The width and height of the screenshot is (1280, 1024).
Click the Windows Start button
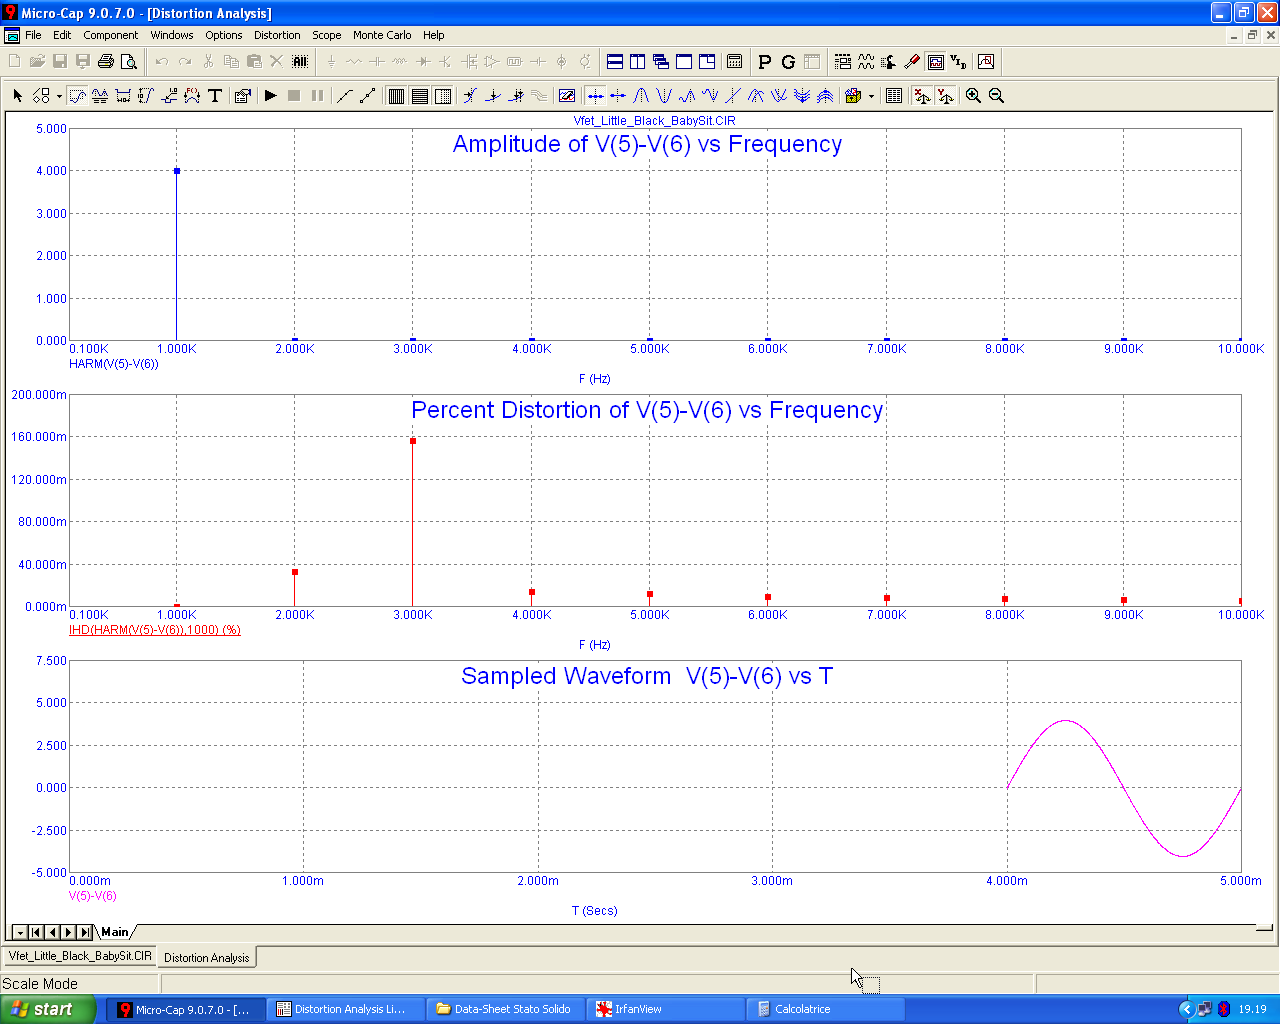tap(48, 1009)
